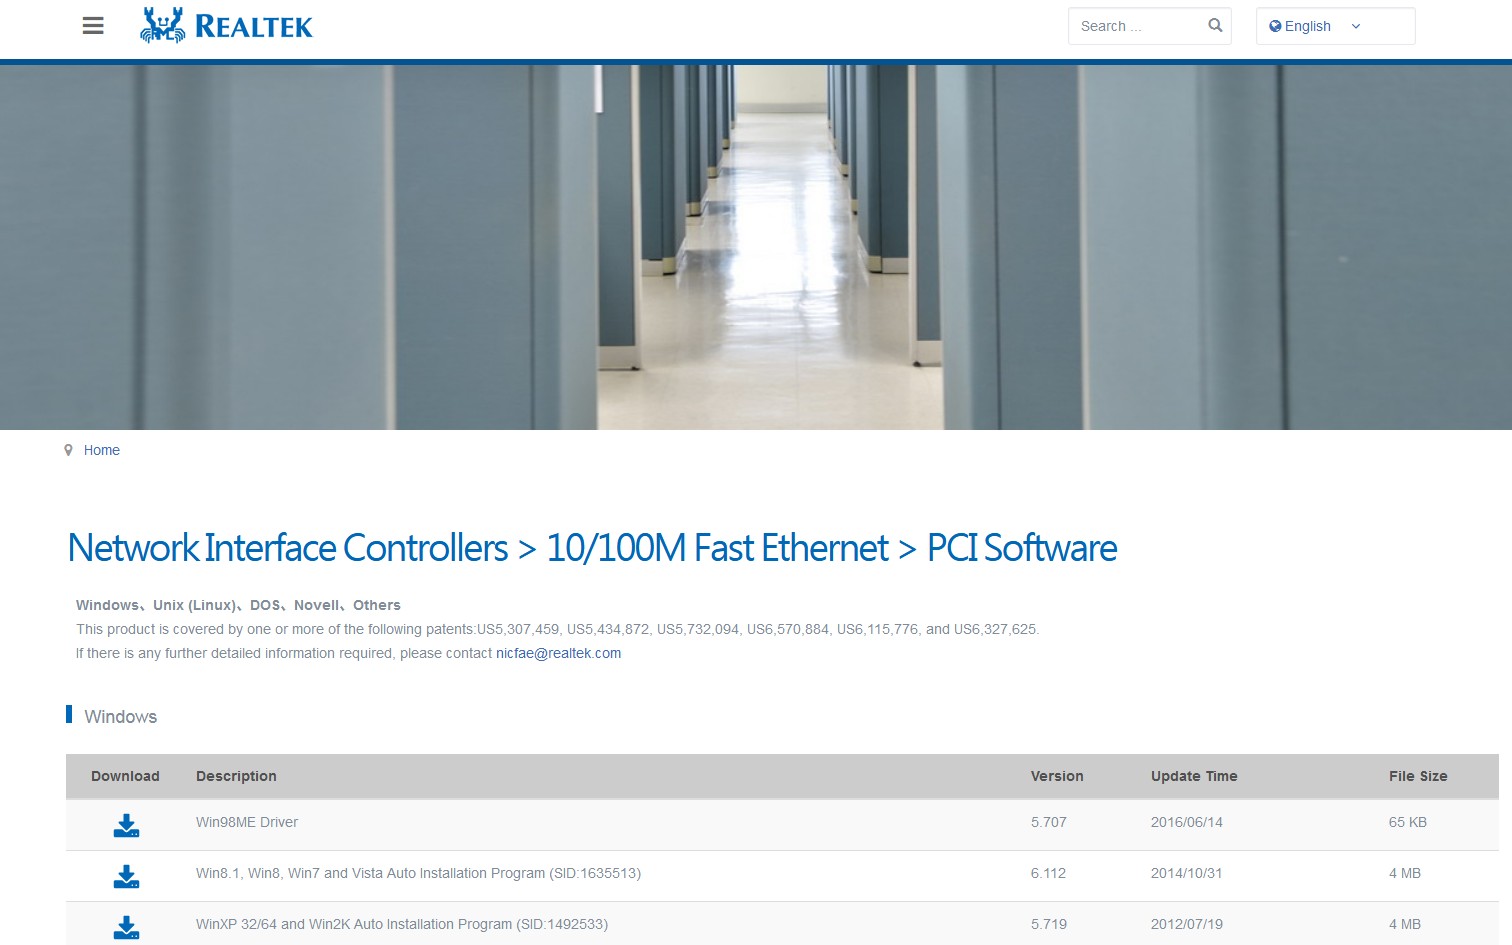The image size is (1512, 945).
Task: Download WinXP 32/64 and Win2K installer
Action: coord(126,927)
